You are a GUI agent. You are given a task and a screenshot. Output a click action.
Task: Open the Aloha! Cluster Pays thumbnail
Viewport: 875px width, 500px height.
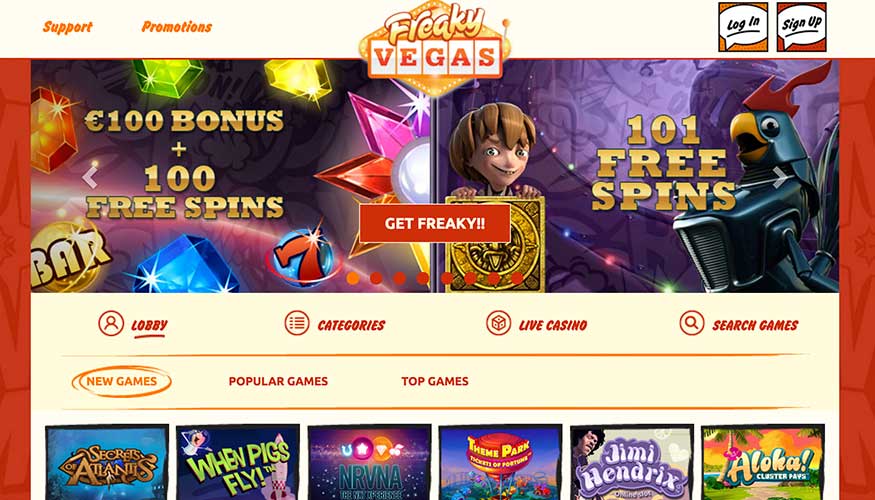click(x=763, y=463)
